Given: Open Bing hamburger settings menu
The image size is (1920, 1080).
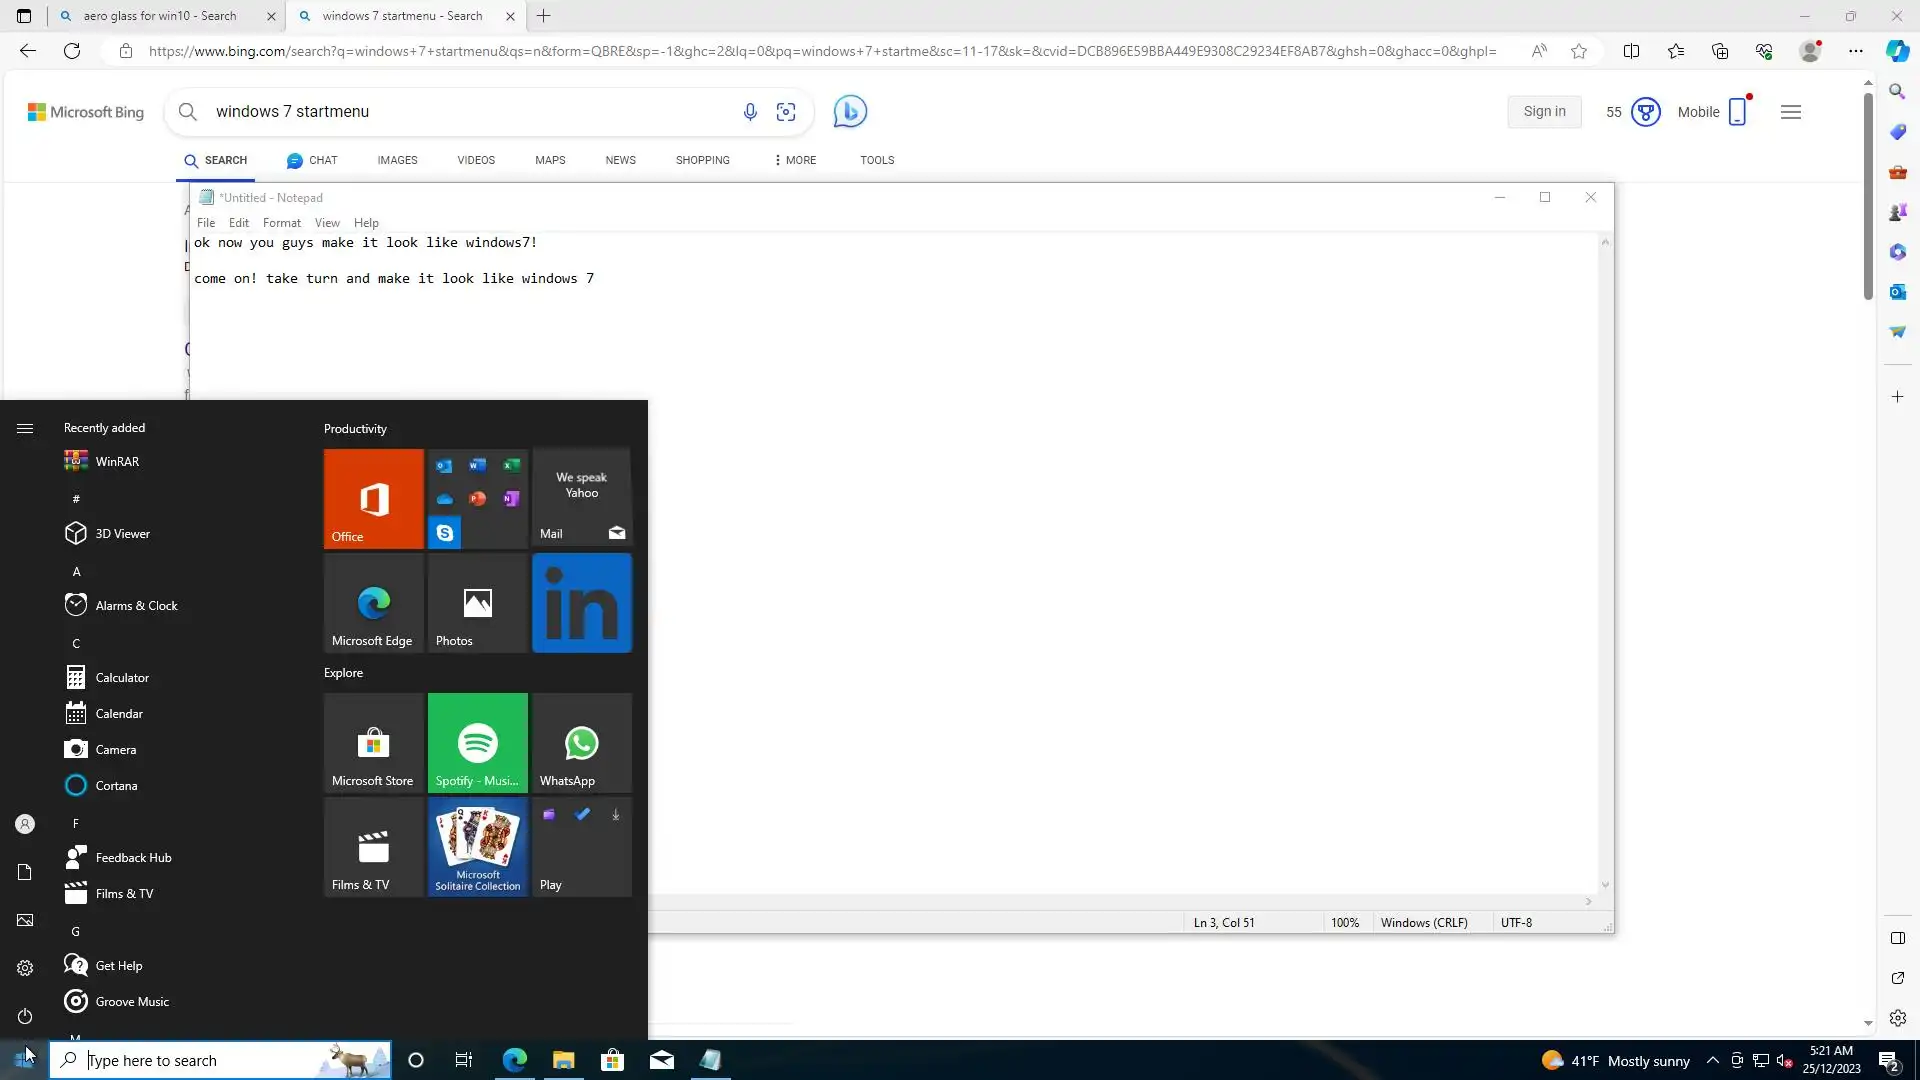Looking at the screenshot, I should 1790,112.
